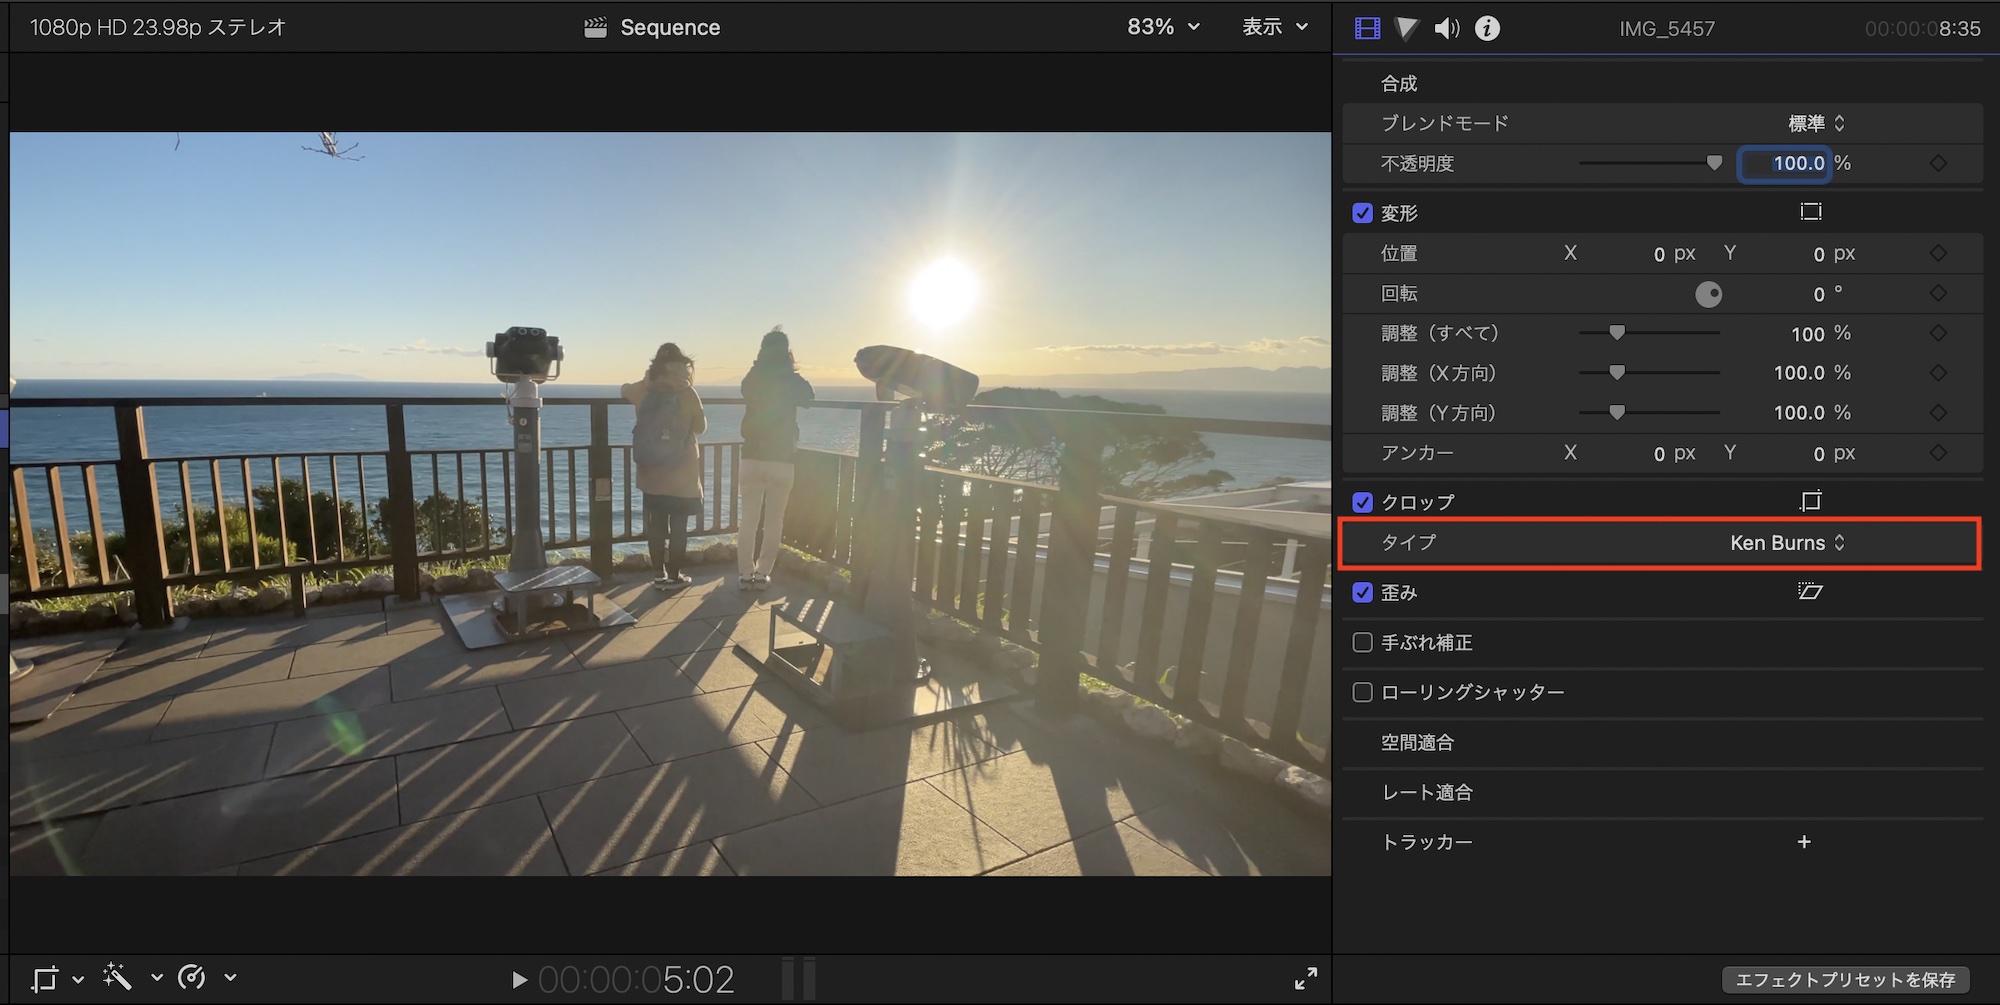Enable ローリングシャッター checkbox
Viewport: 2000px width, 1005px height.
(x=1362, y=692)
